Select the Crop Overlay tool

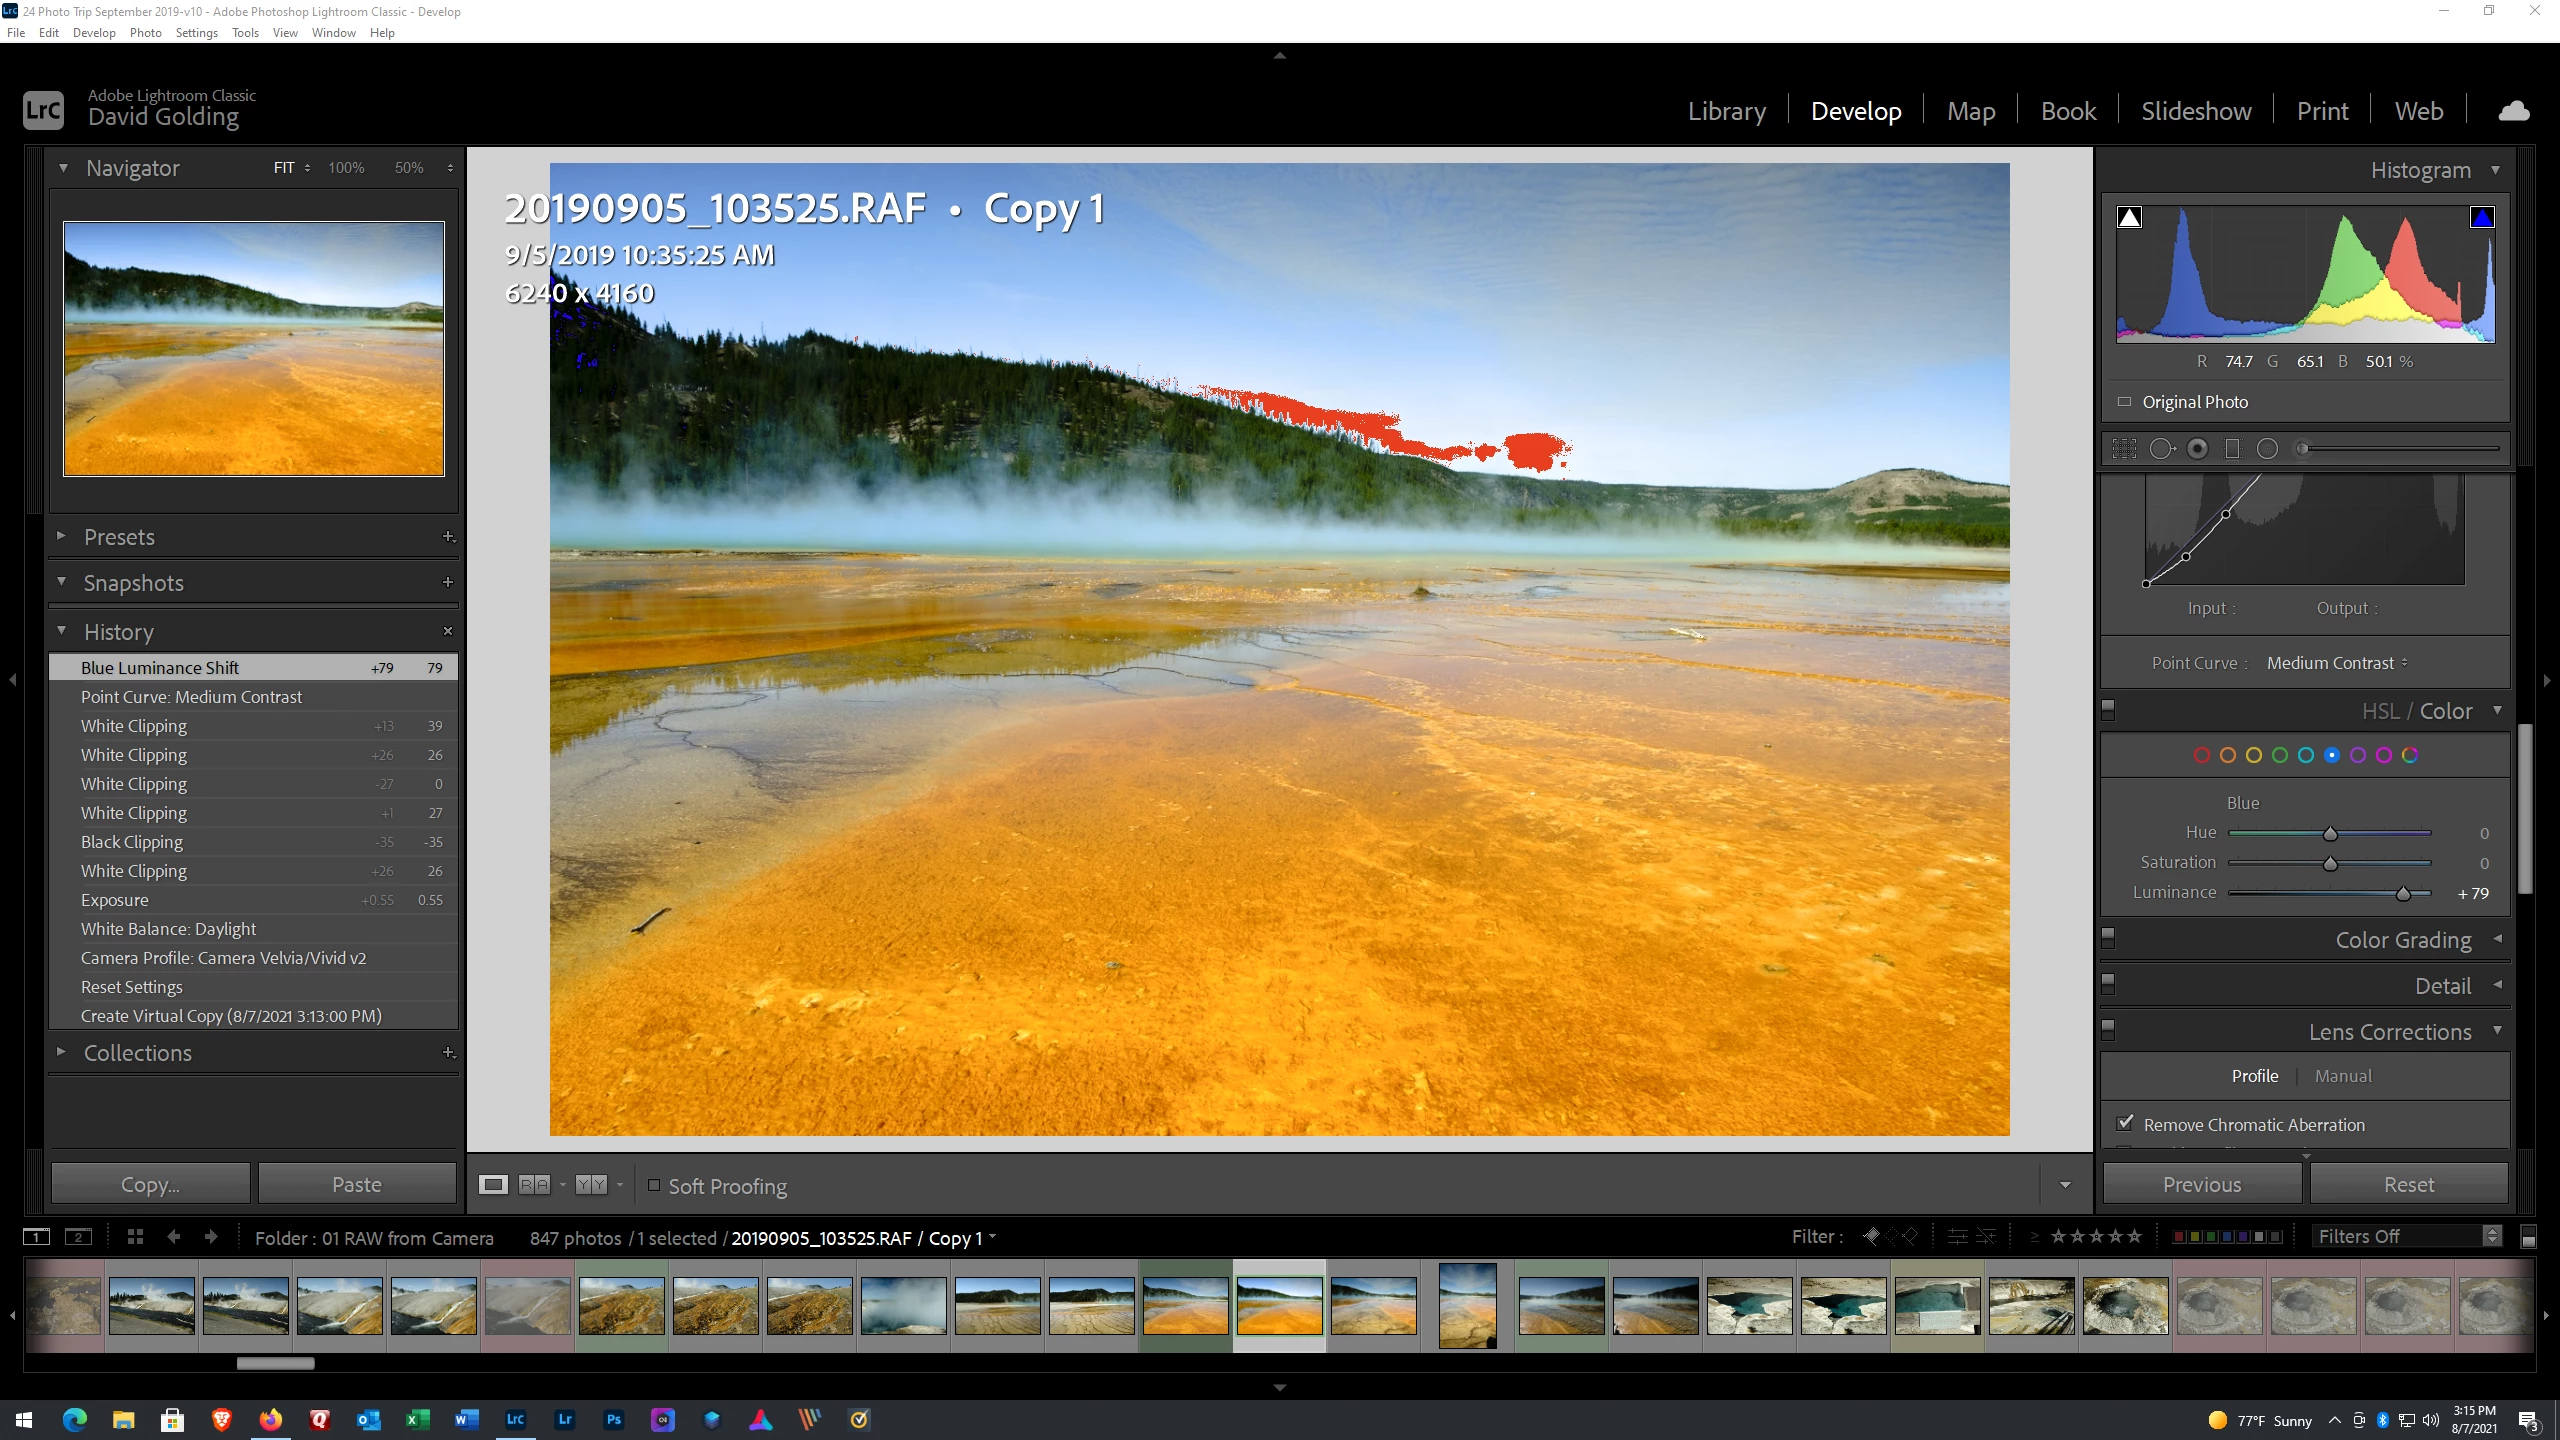click(2124, 449)
